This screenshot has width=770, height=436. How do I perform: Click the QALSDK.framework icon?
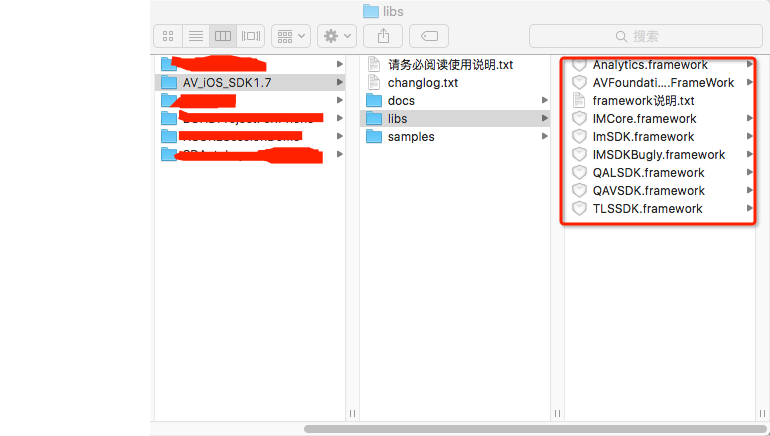(579, 172)
